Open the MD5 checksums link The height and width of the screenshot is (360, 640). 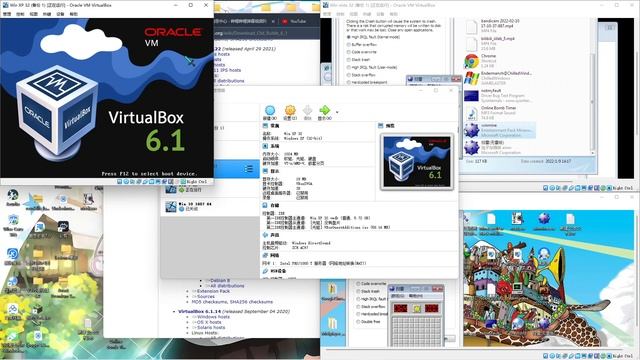click(209, 302)
